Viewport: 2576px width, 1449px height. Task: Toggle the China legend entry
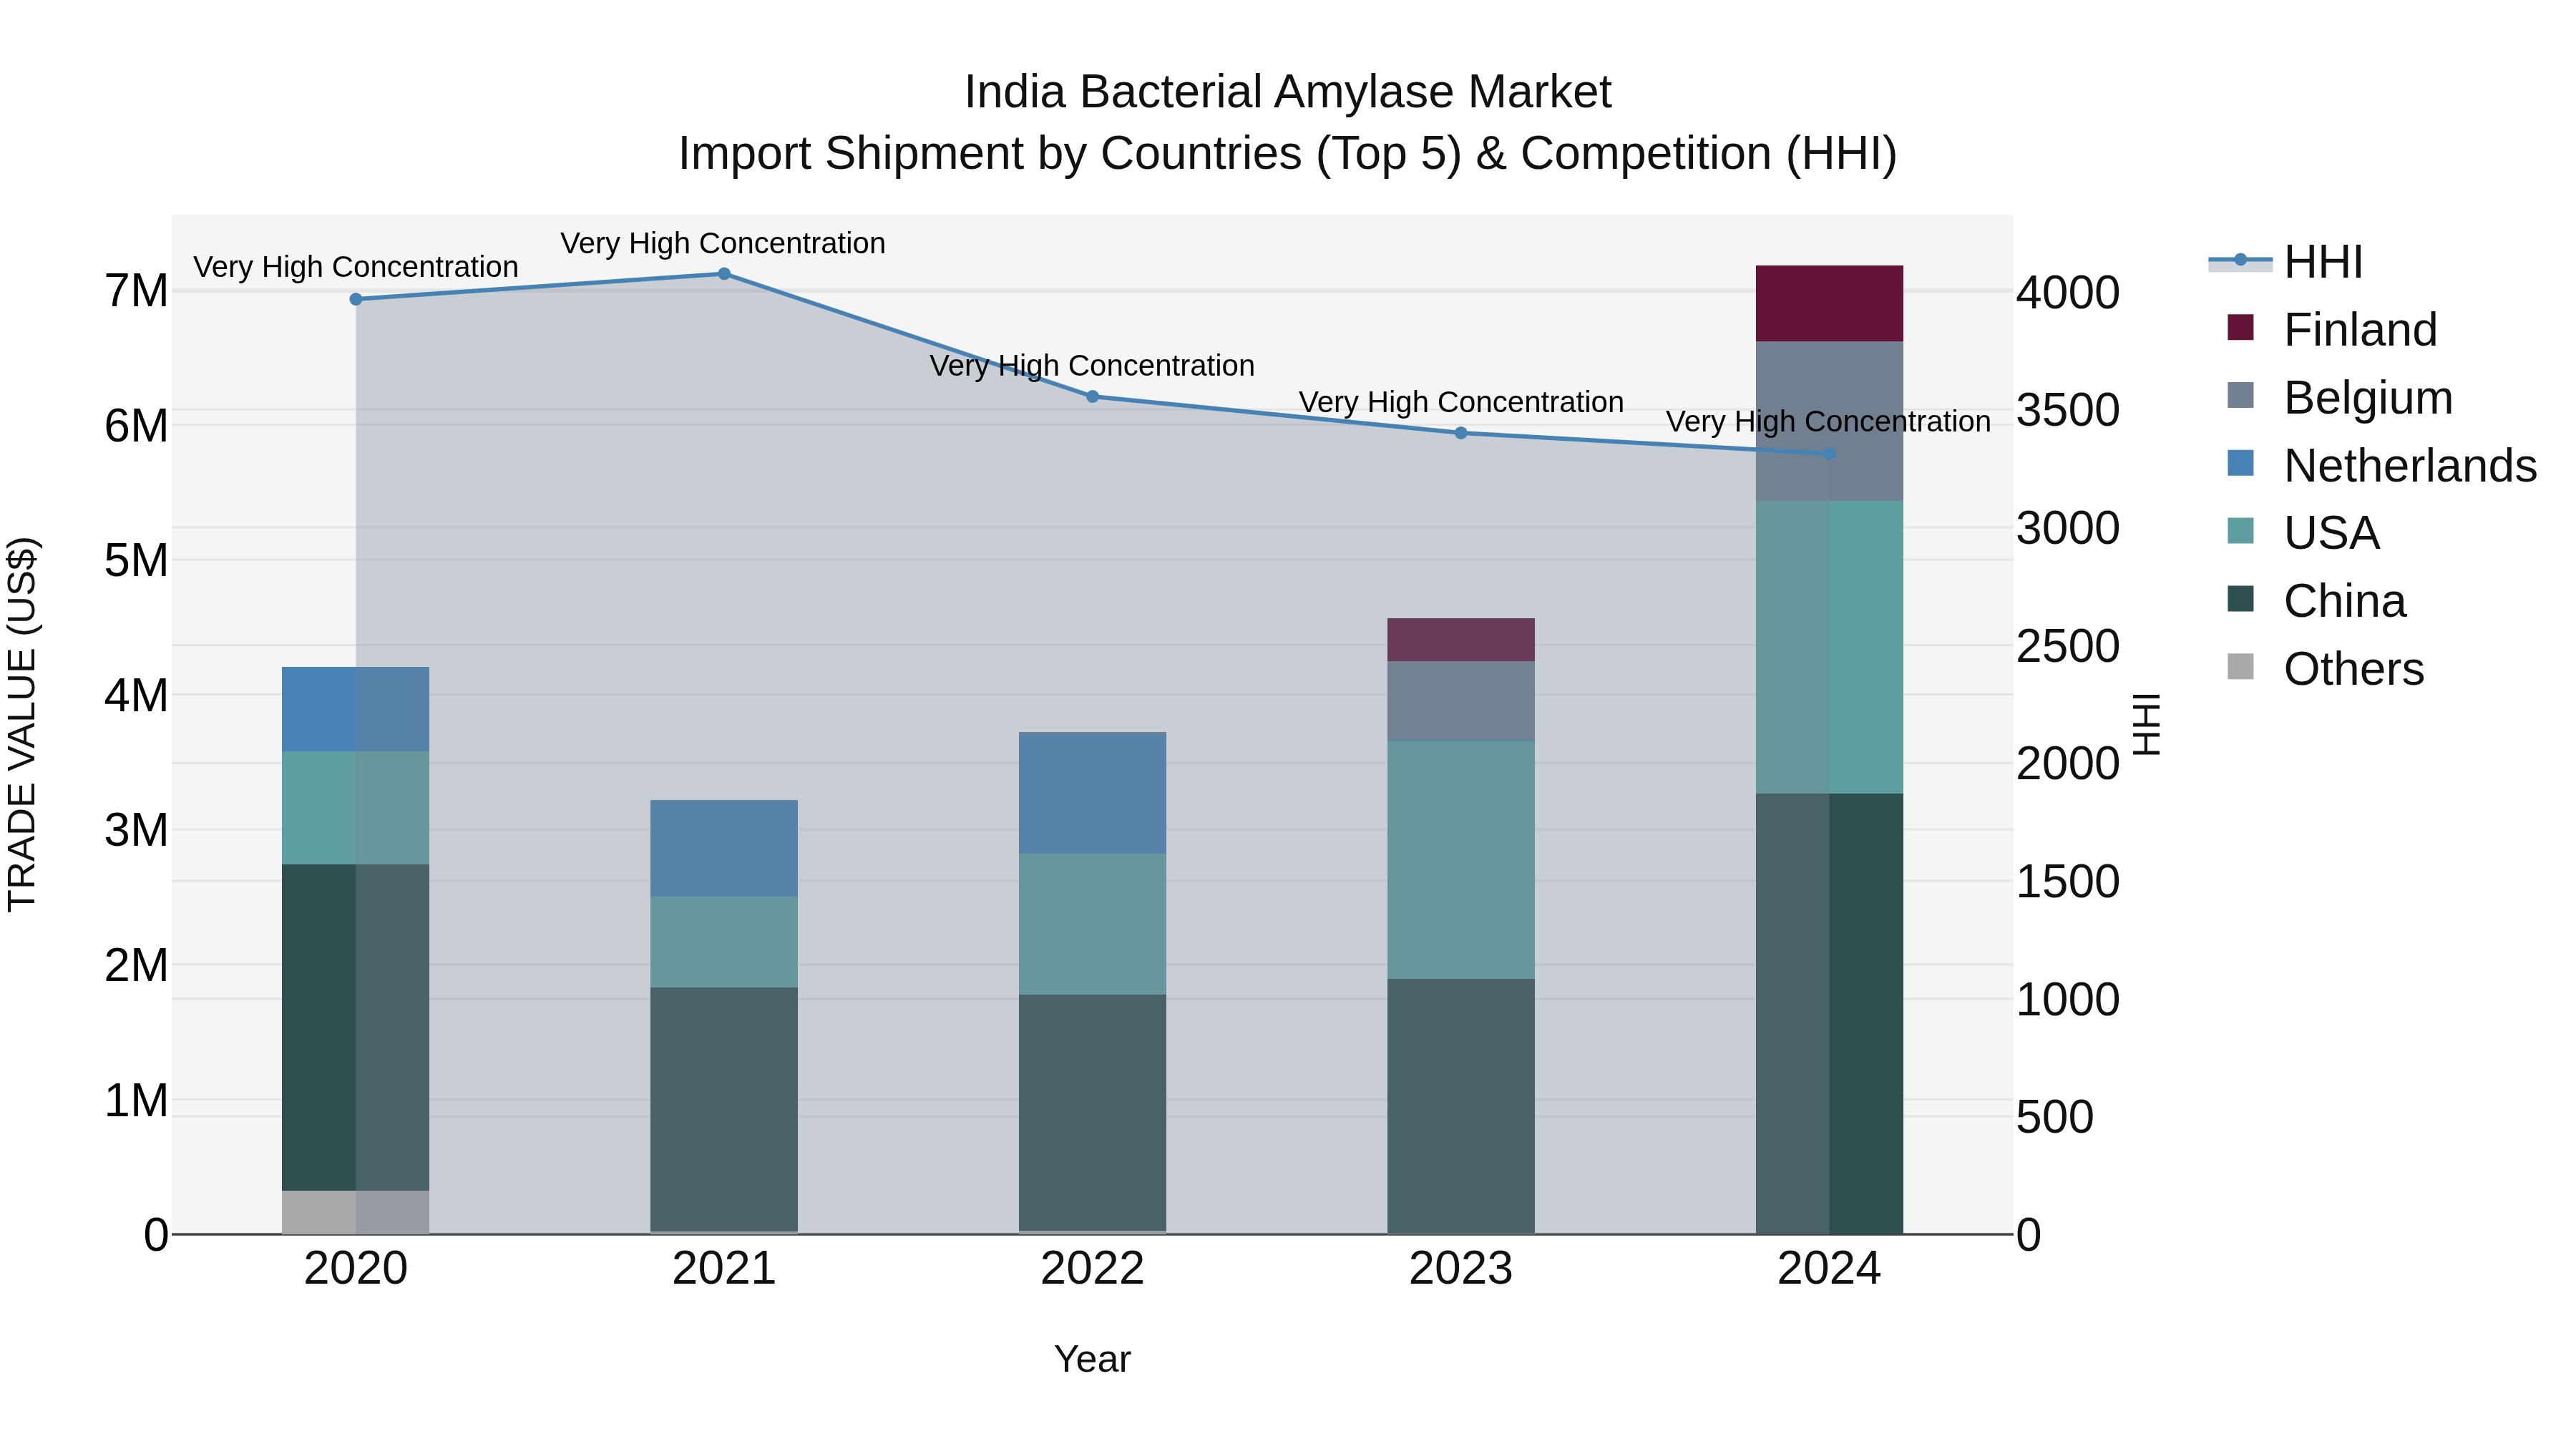pyautogui.click(x=2316, y=600)
